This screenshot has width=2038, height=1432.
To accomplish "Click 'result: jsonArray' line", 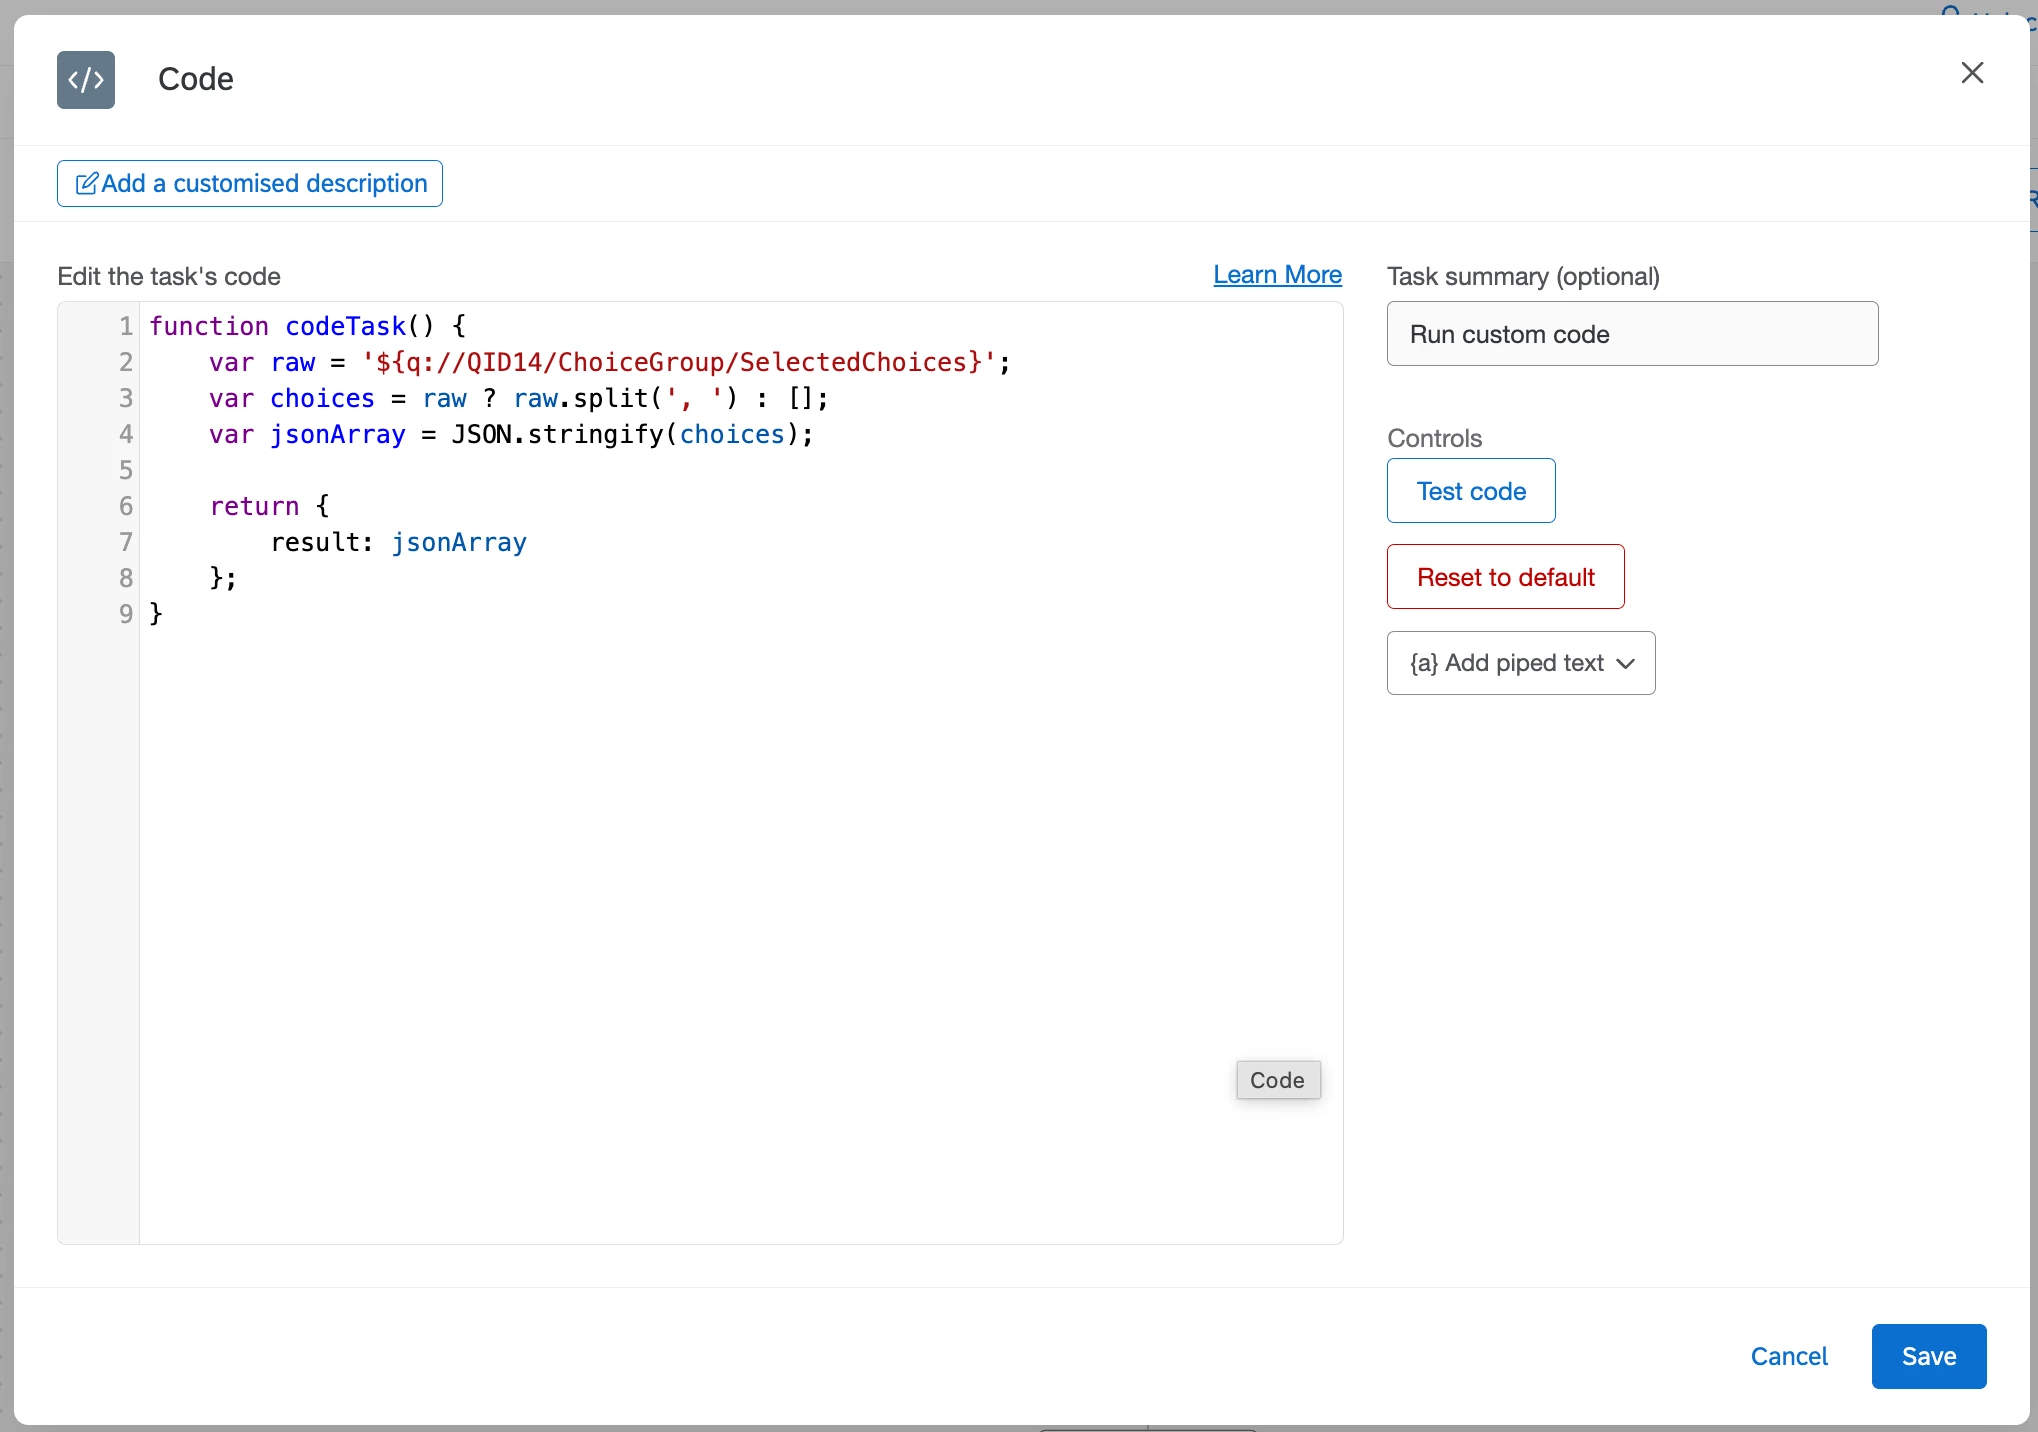I will 399,543.
